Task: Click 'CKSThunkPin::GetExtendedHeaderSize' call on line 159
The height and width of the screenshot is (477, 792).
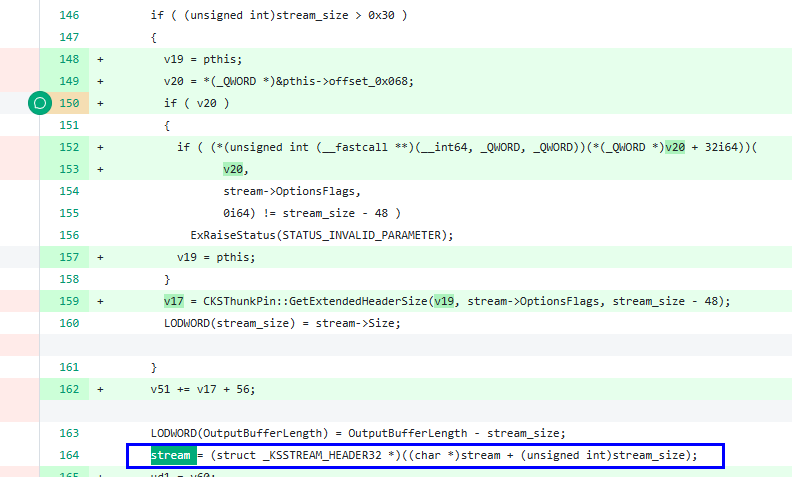Action: (315, 301)
